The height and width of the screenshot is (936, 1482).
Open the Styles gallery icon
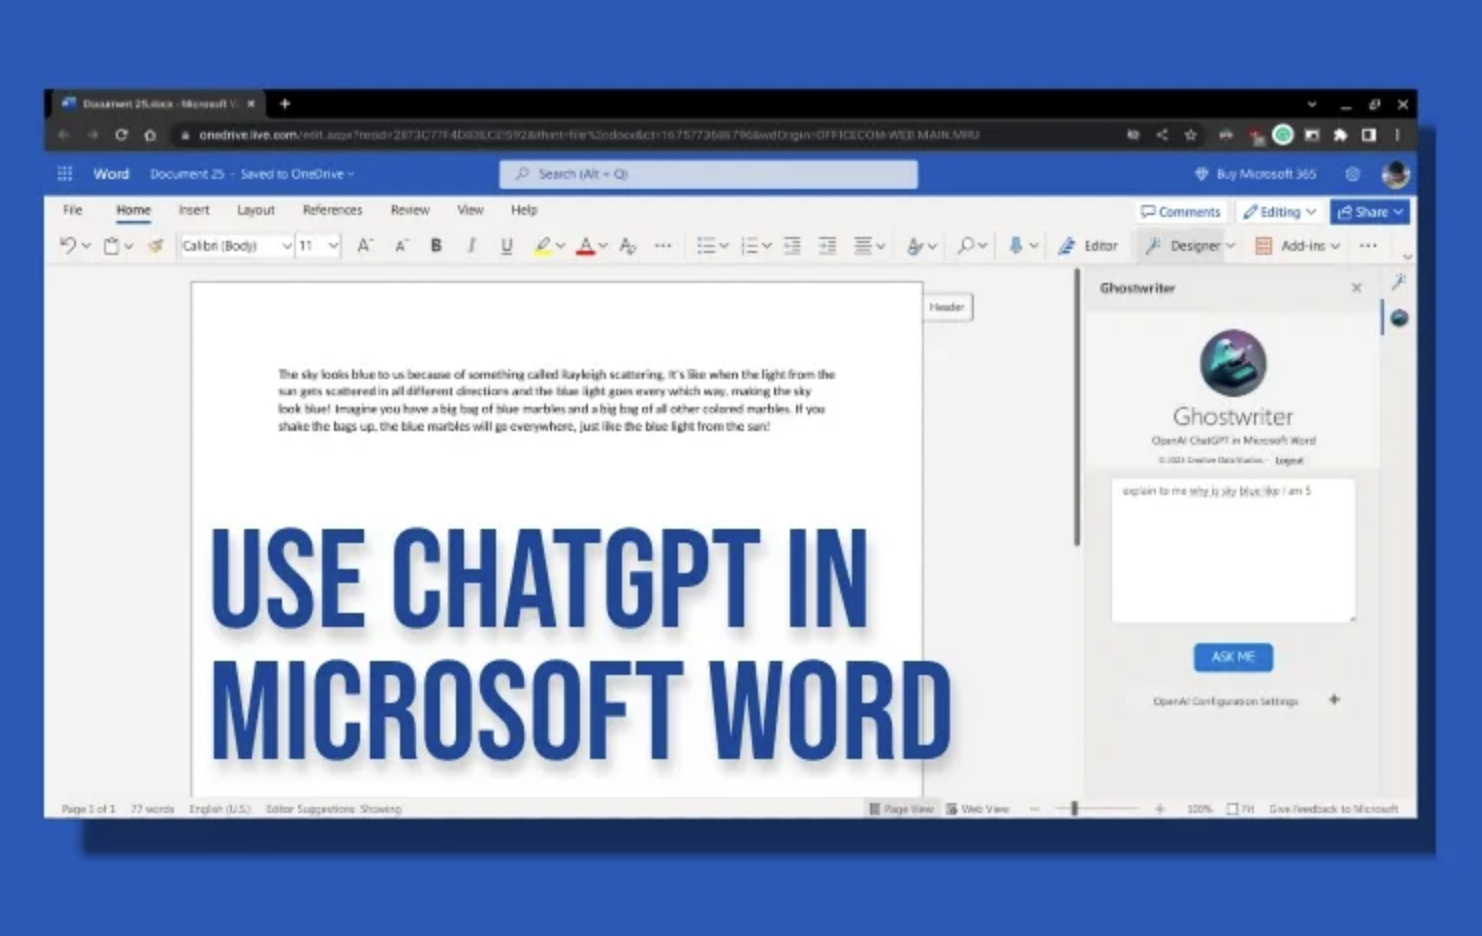click(914, 245)
